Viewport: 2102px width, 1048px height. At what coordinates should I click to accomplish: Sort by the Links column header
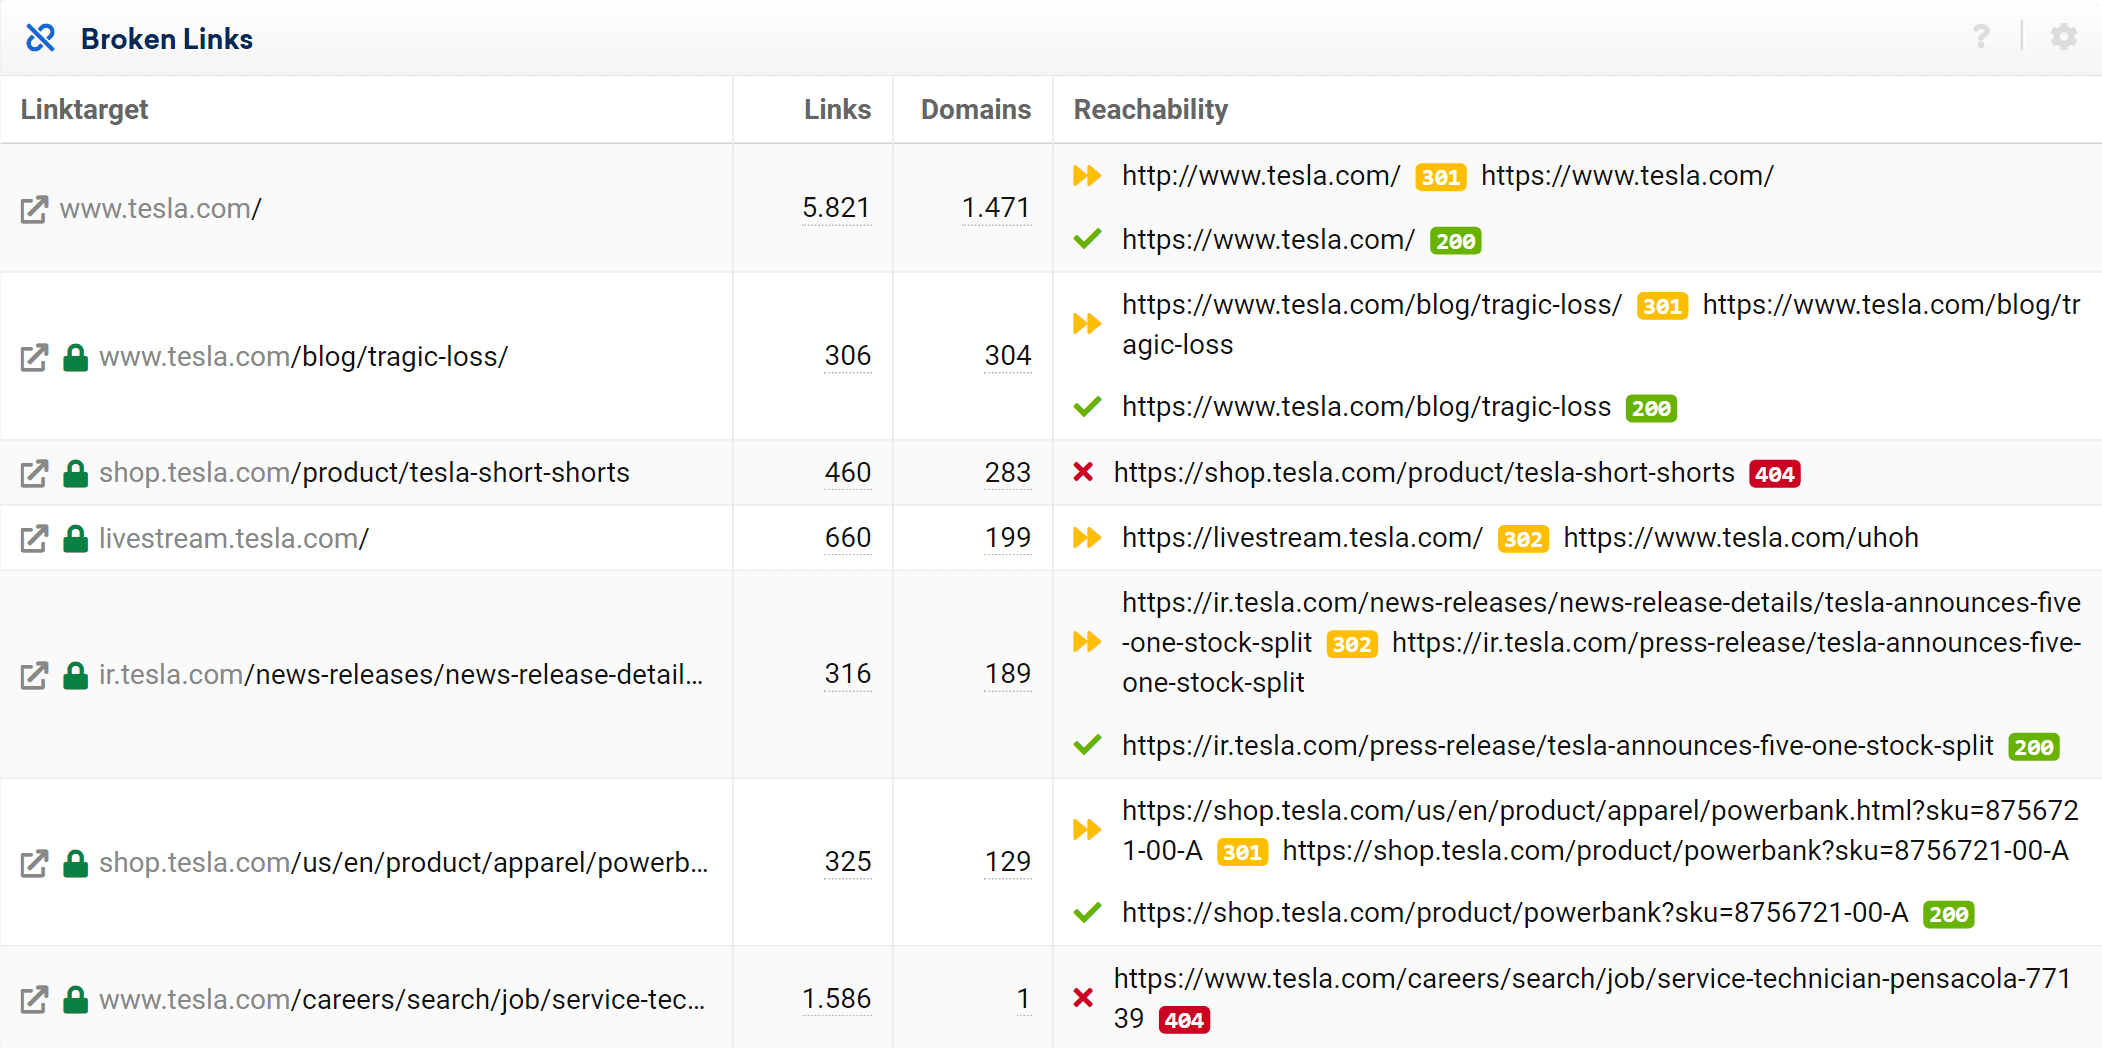pos(837,110)
